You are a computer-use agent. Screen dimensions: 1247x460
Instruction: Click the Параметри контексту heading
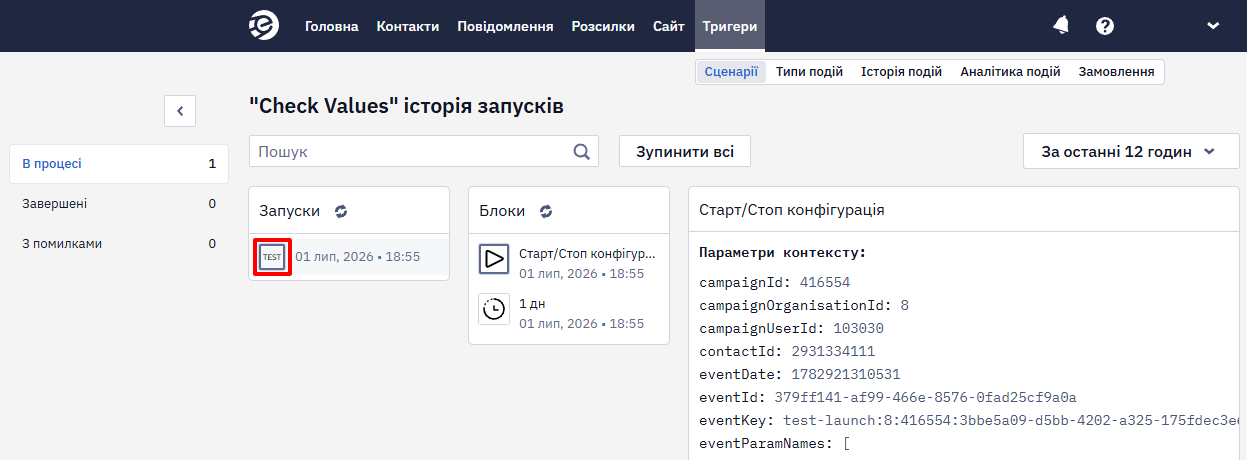tap(783, 253)
